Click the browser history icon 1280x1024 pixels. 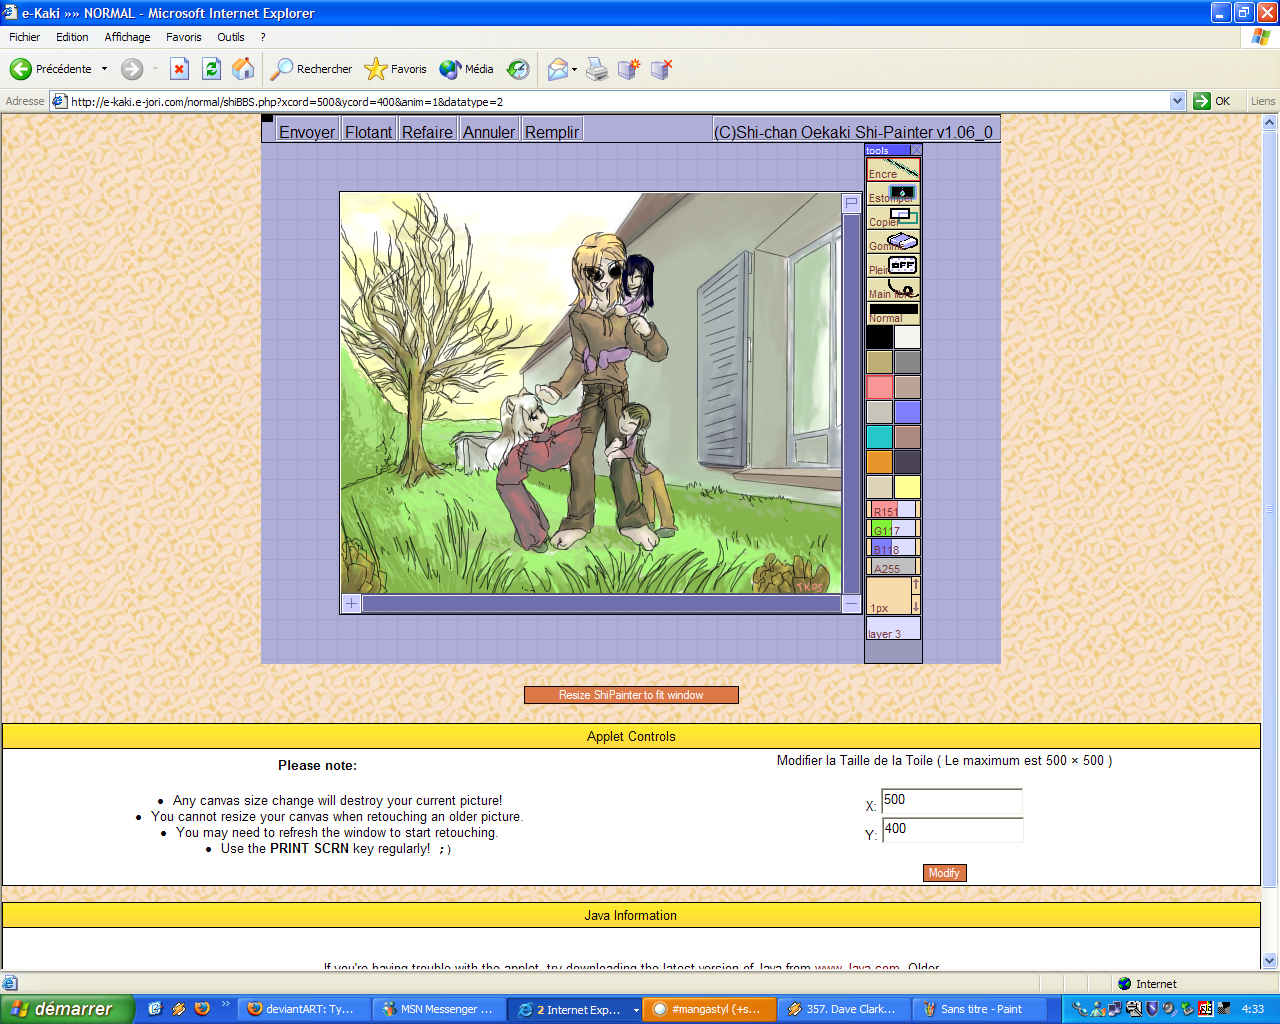tap(518, 69)
